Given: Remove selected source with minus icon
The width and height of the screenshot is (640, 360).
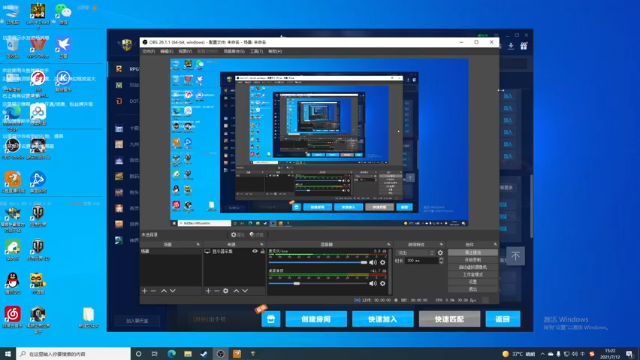Looking at the screenshot, I should click(217, 291).
